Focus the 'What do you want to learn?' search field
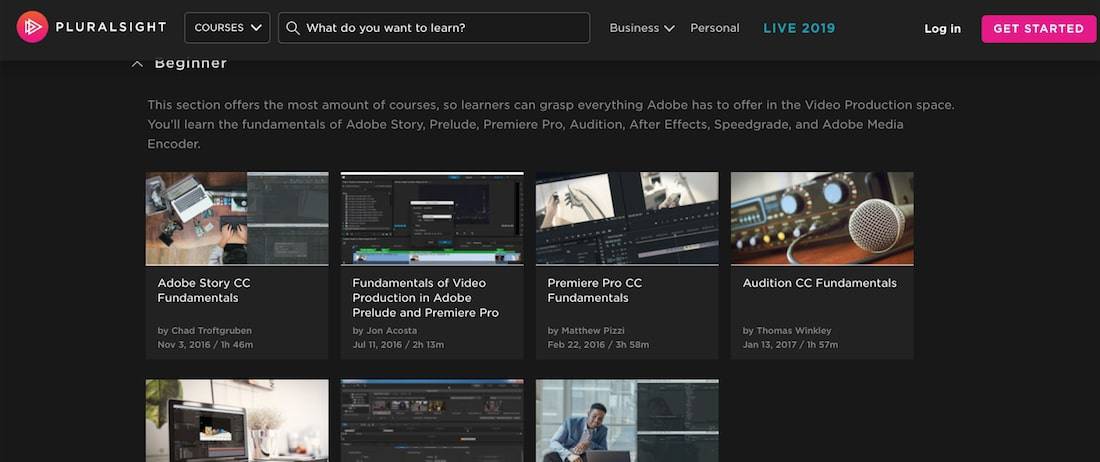 click(434, 28)
